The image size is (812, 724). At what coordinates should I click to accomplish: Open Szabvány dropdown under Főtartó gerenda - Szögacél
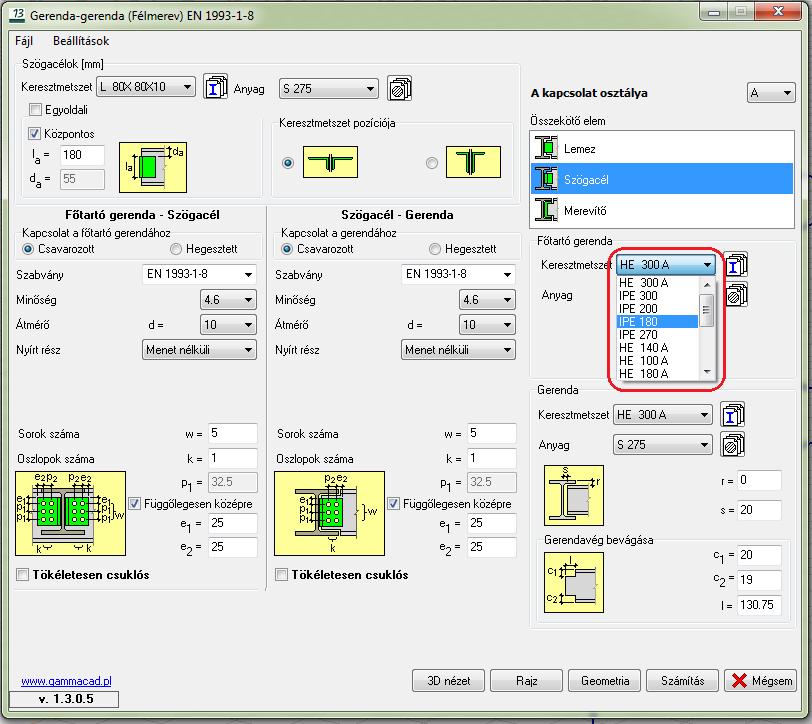199,274
